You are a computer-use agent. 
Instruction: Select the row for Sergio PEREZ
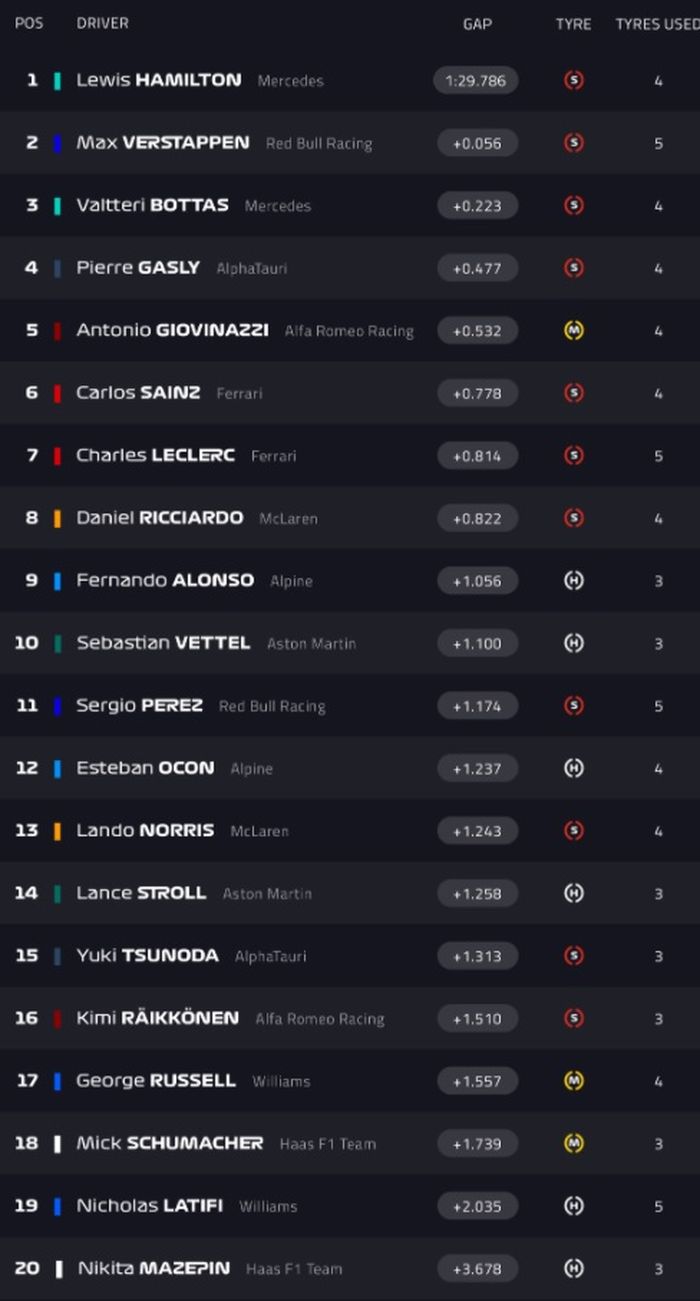point(350,706)
